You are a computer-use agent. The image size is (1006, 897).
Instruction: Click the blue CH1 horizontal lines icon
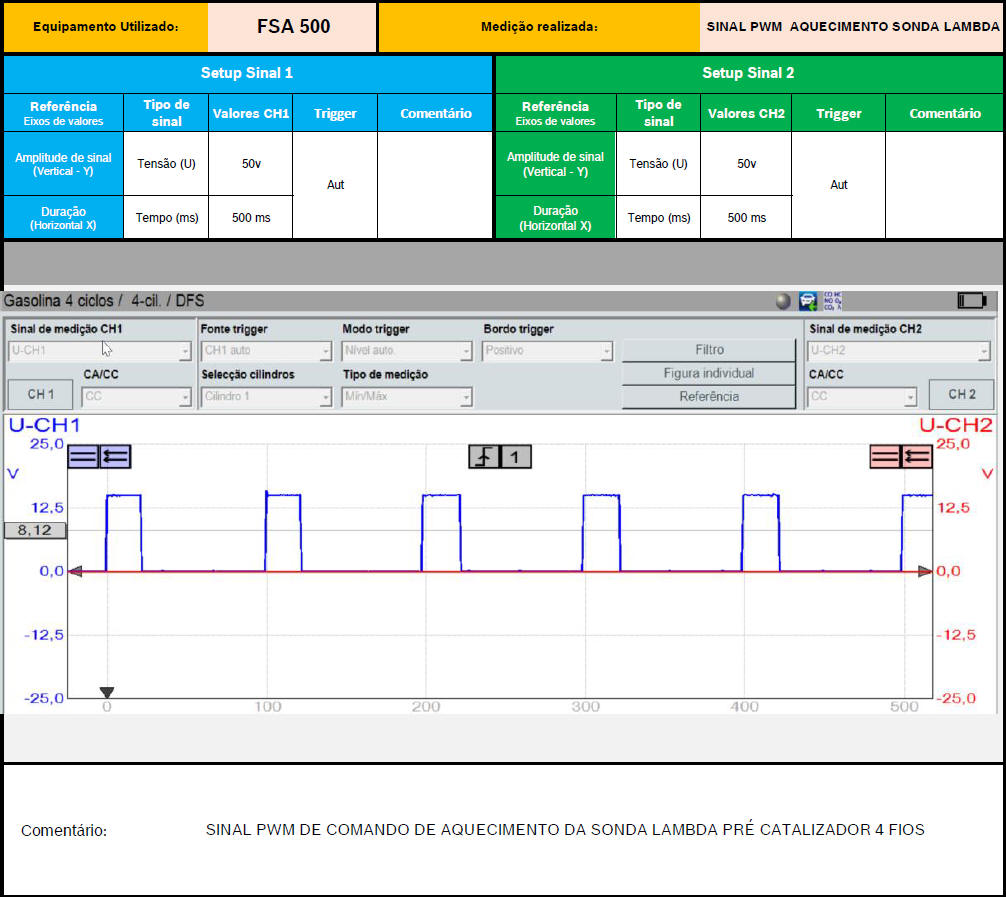[84, 457]
